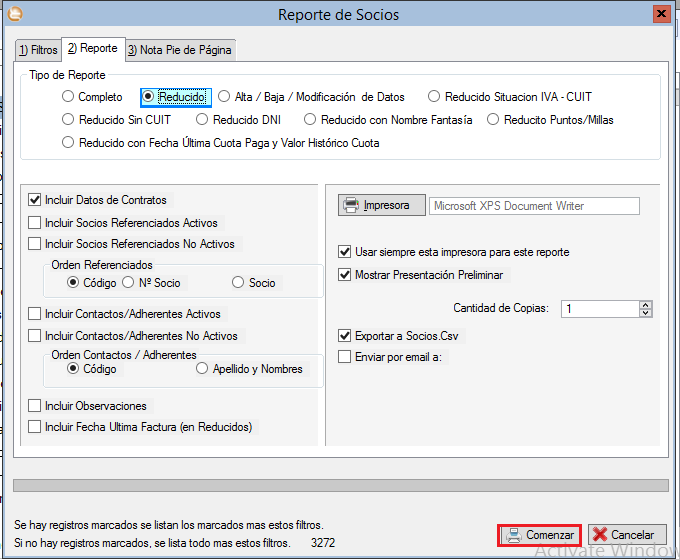Toggle Mostrar Presentación Preliminar checkbox
Screen dimensions: 680x560
346,275
